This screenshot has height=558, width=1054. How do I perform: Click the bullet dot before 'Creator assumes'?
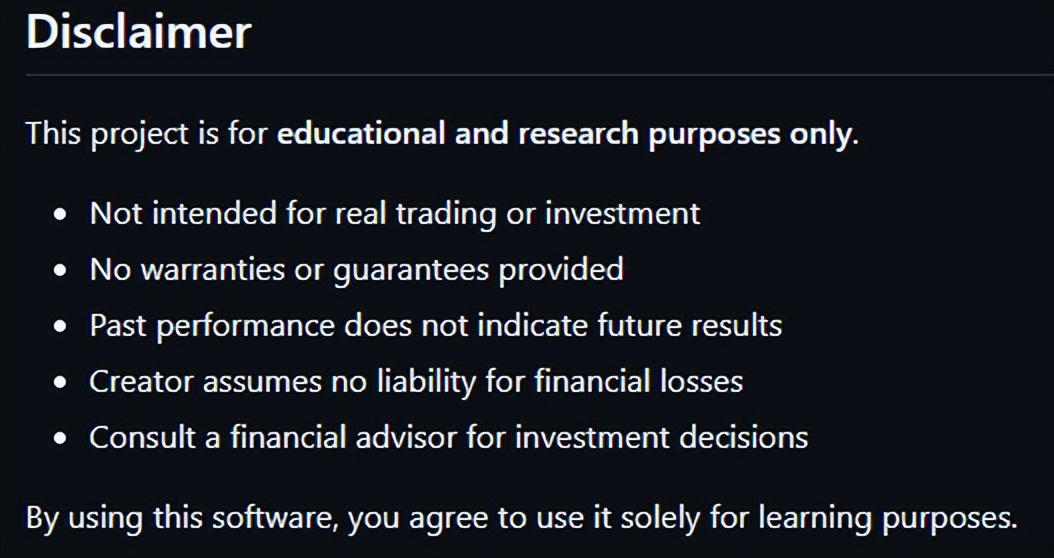pos(62,383)
